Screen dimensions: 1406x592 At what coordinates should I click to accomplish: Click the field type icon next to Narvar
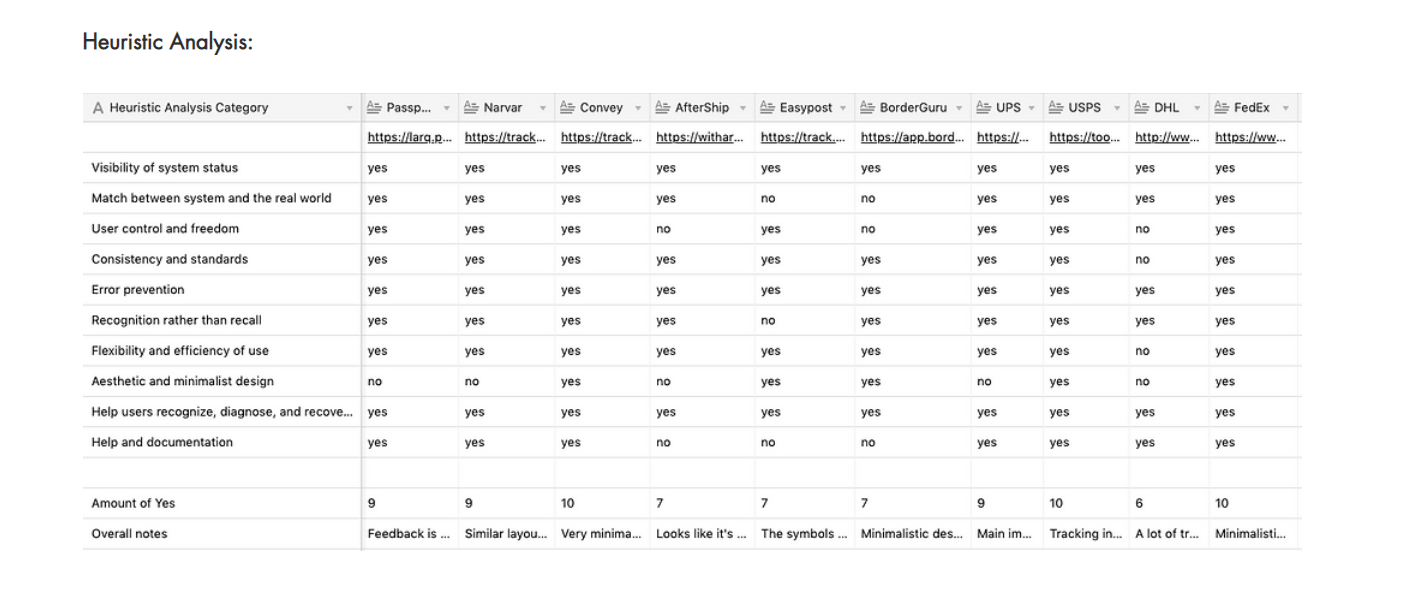(472, 108)
